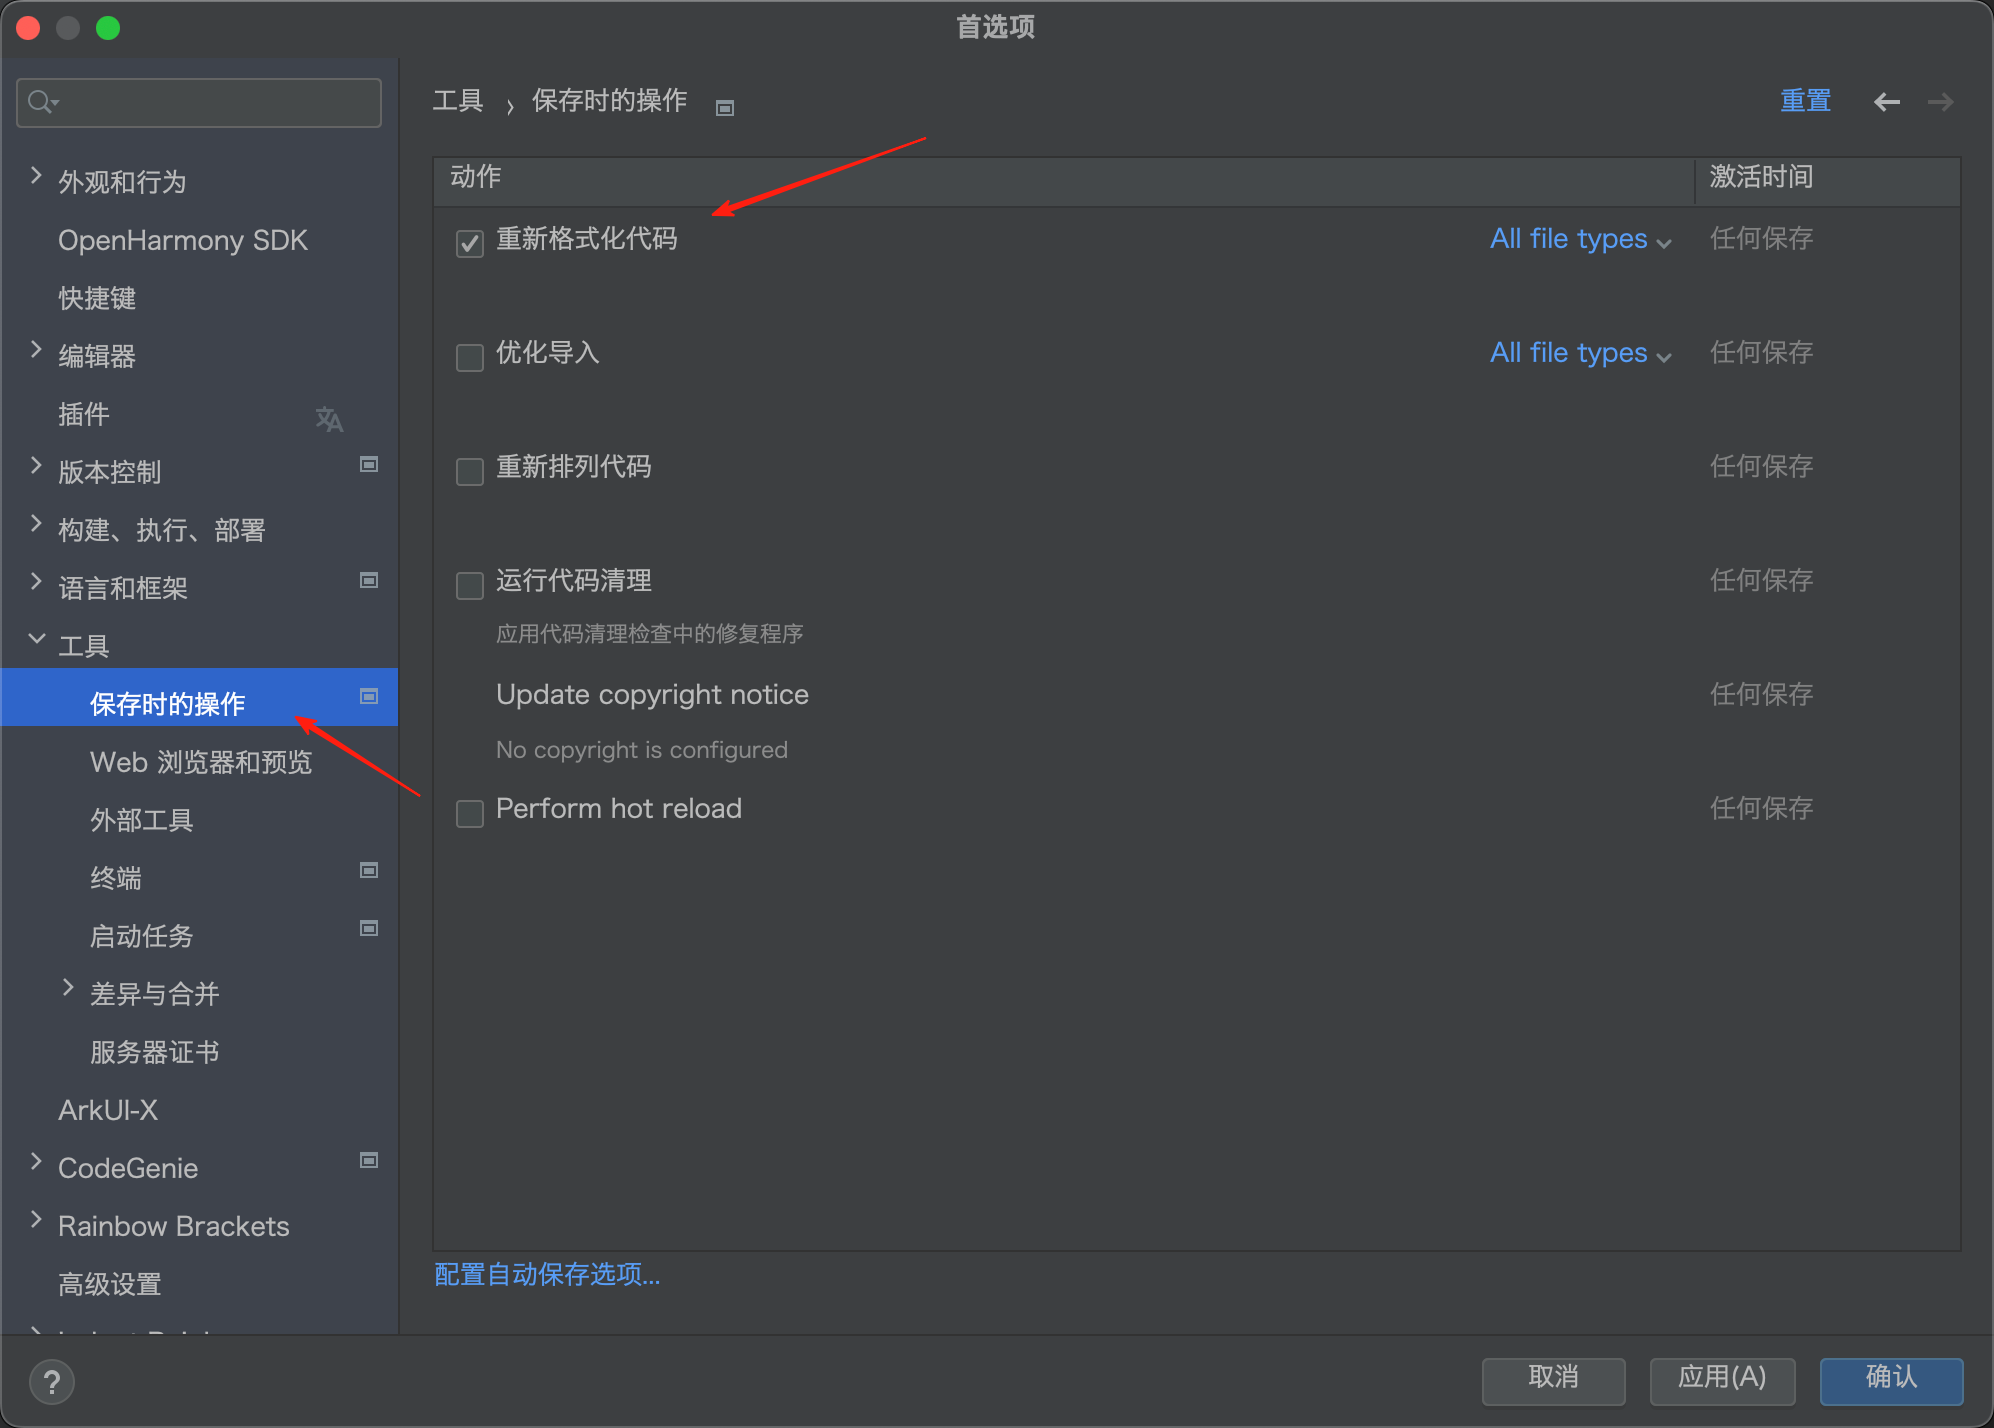Image resolution: width=1994 pixels, height=1428 pixels.
Task: Select 快捷键 in settings tree
Action: (97, 298)
